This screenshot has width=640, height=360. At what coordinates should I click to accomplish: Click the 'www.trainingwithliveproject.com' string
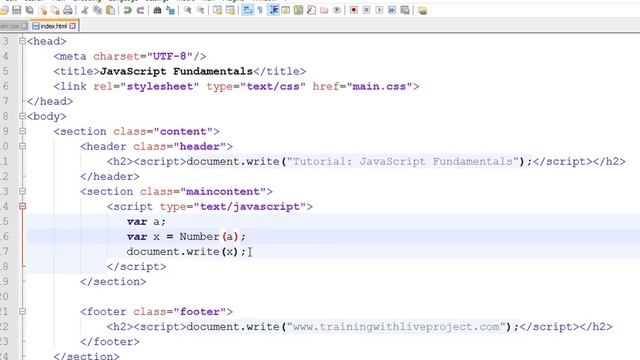(396, 327)
